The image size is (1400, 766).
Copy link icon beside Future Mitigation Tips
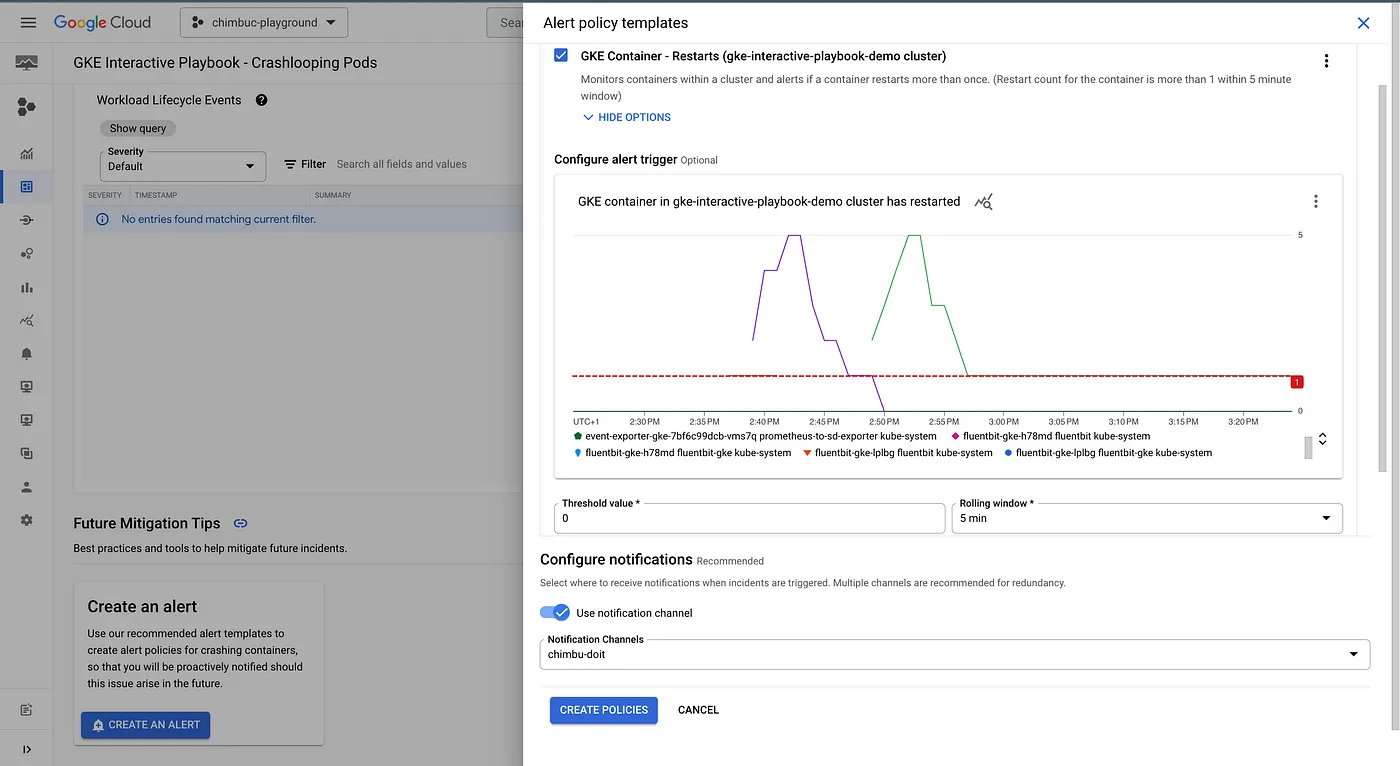[x=240, y=523]
